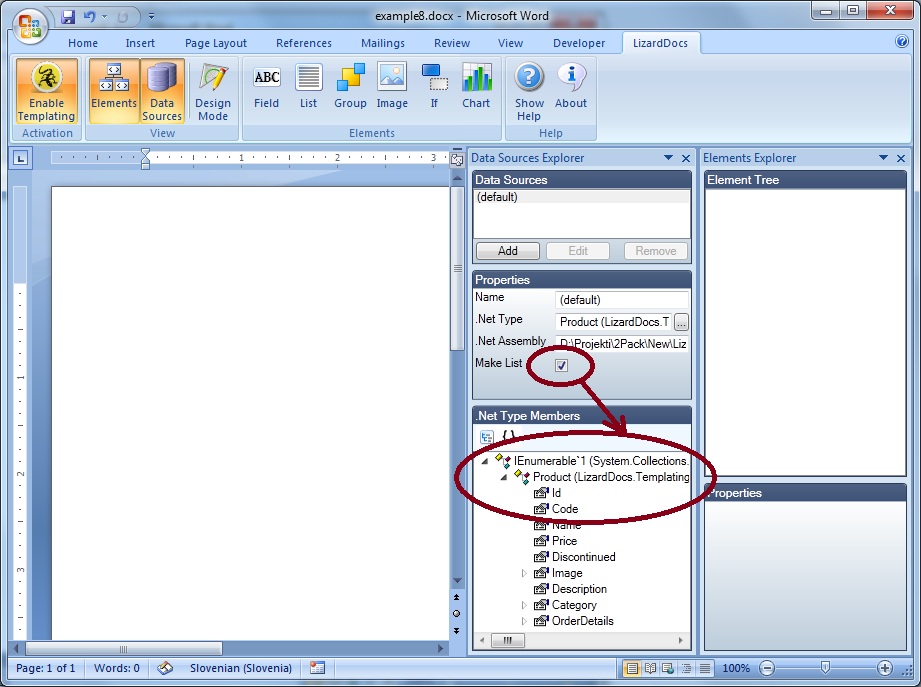The width and height of the screenshot is (921, 687).
Task: Toggle the ruler view button above scrollbar
Action: [456, 159]
